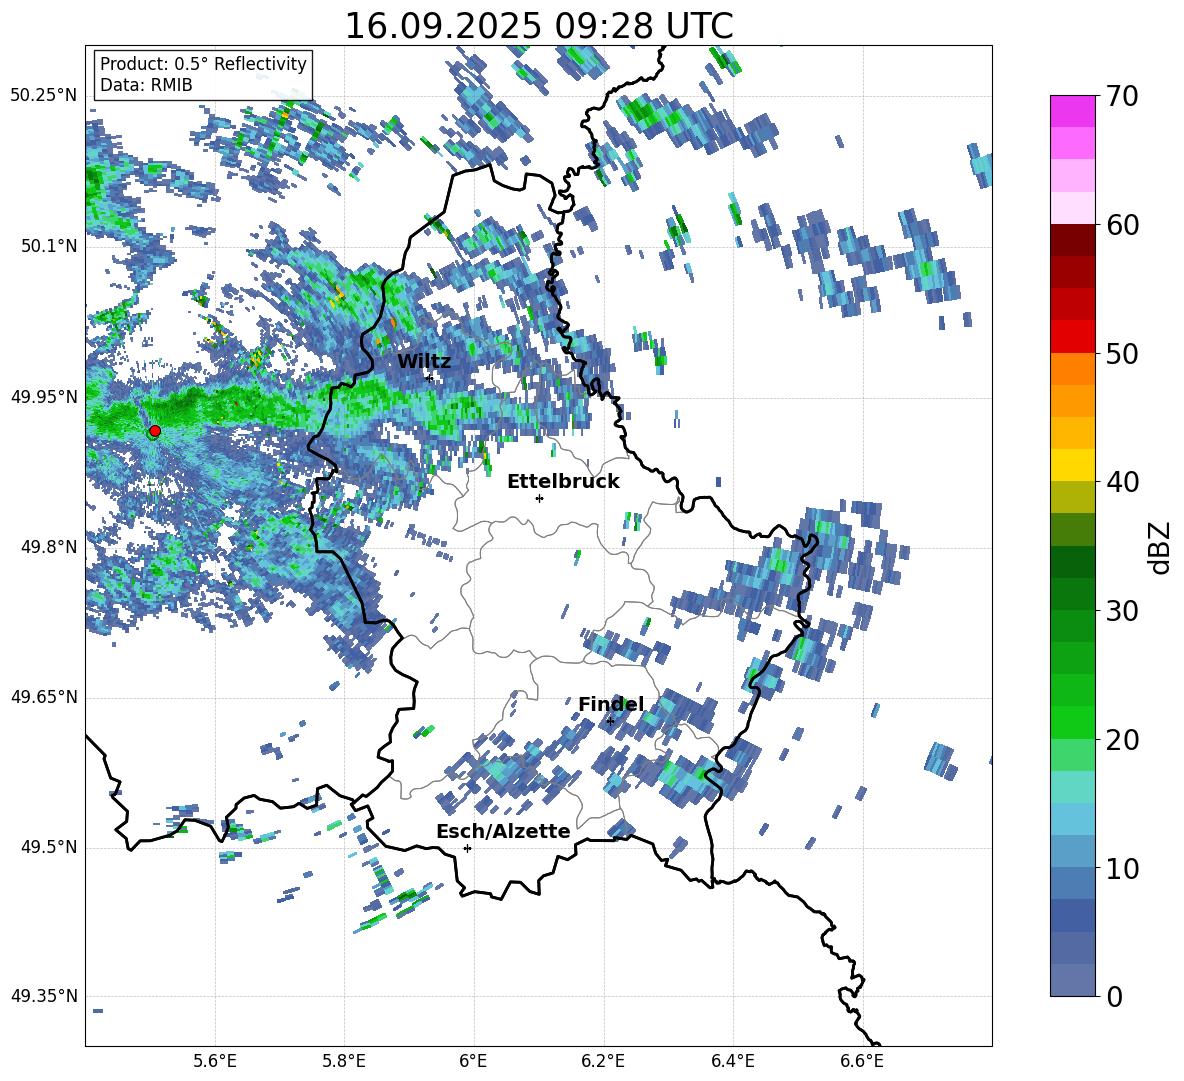Click the turquoise colorbar segment below 20
This screenshot has height=1081, width=1184.
pyautogui.click(x=1072, y=787)
